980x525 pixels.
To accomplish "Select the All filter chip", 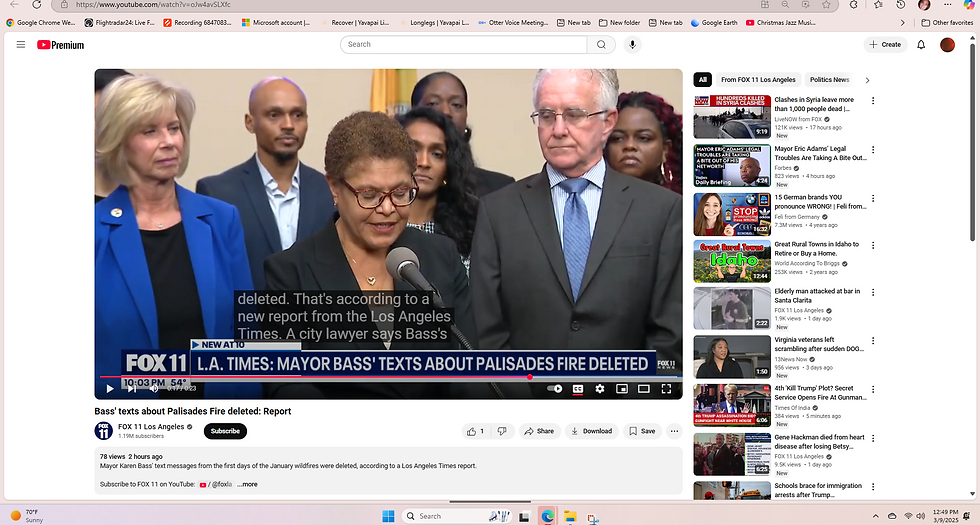I will pyautogui.click(x=702, y=79).
